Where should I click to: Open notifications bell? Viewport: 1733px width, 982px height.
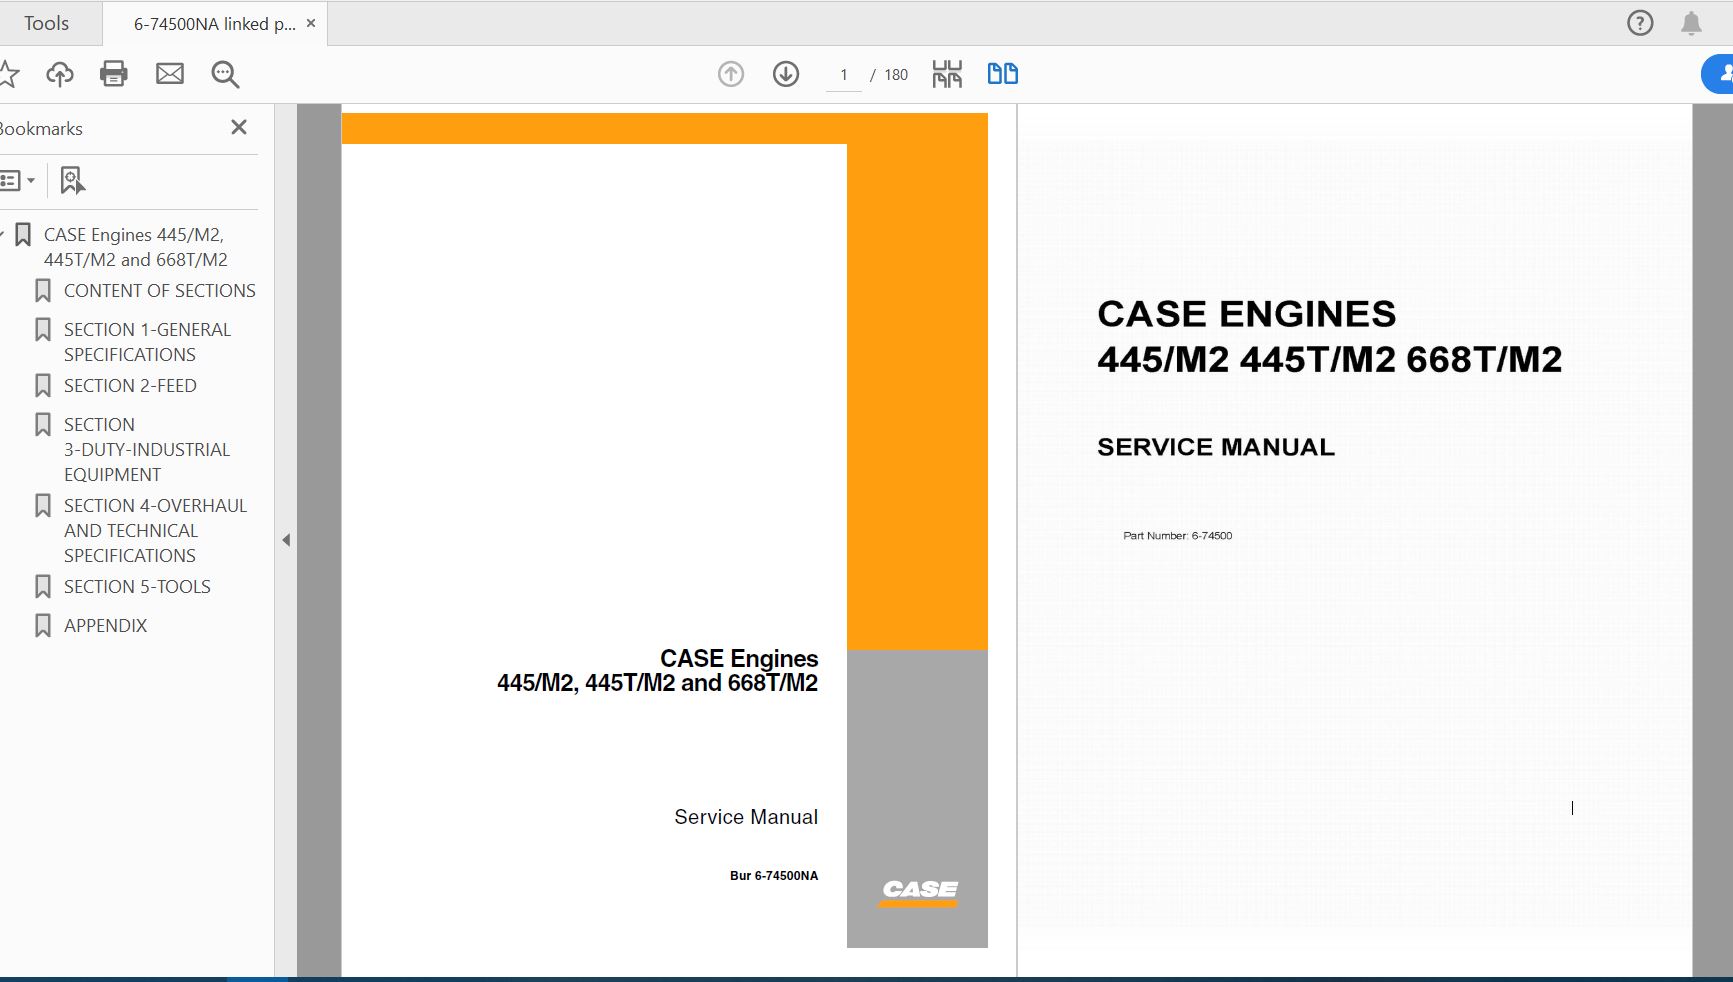1691,23
